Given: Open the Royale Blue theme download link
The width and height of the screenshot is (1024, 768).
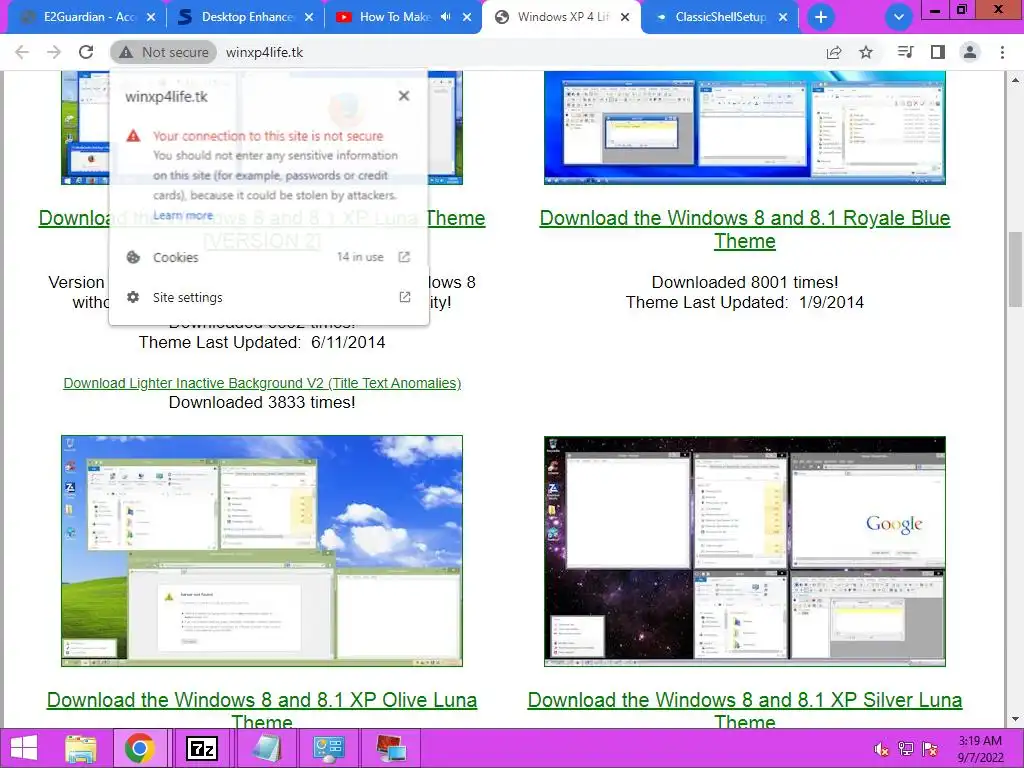Looking at the screenshot, I should (744, 229).
